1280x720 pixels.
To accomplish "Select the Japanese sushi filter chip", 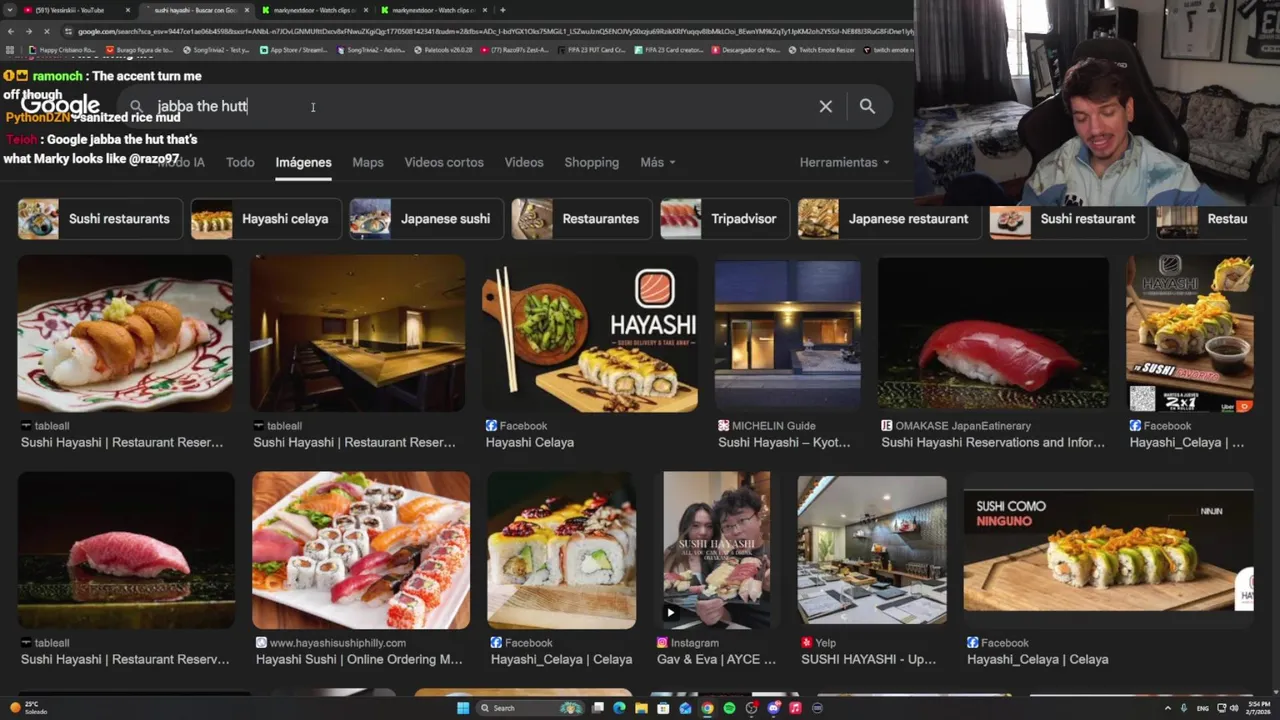I will [x=426, y=219].
